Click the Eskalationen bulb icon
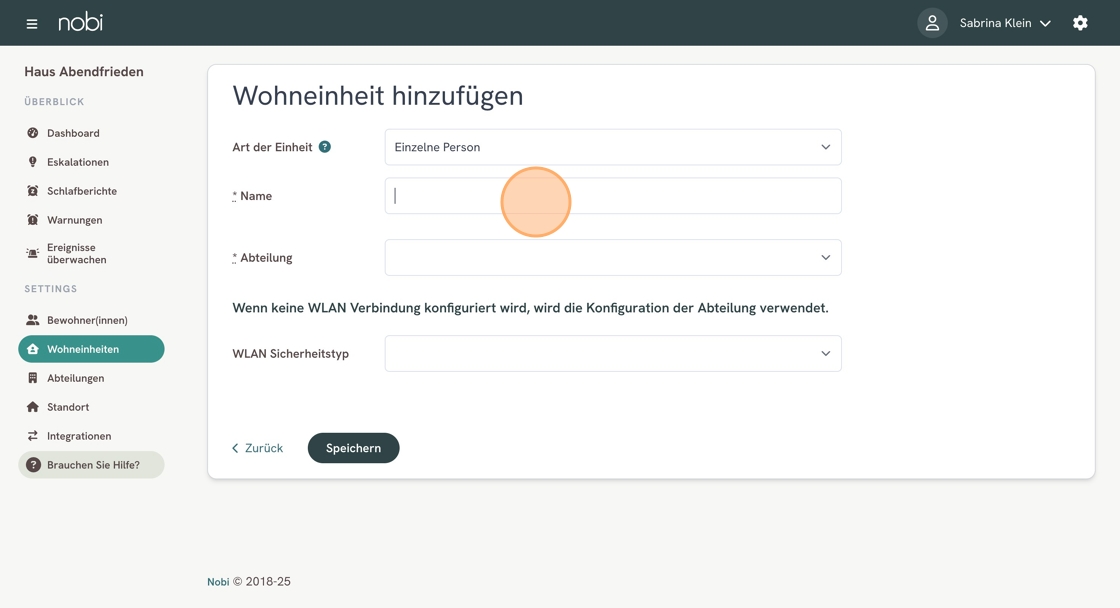 [x=32, y=162]
